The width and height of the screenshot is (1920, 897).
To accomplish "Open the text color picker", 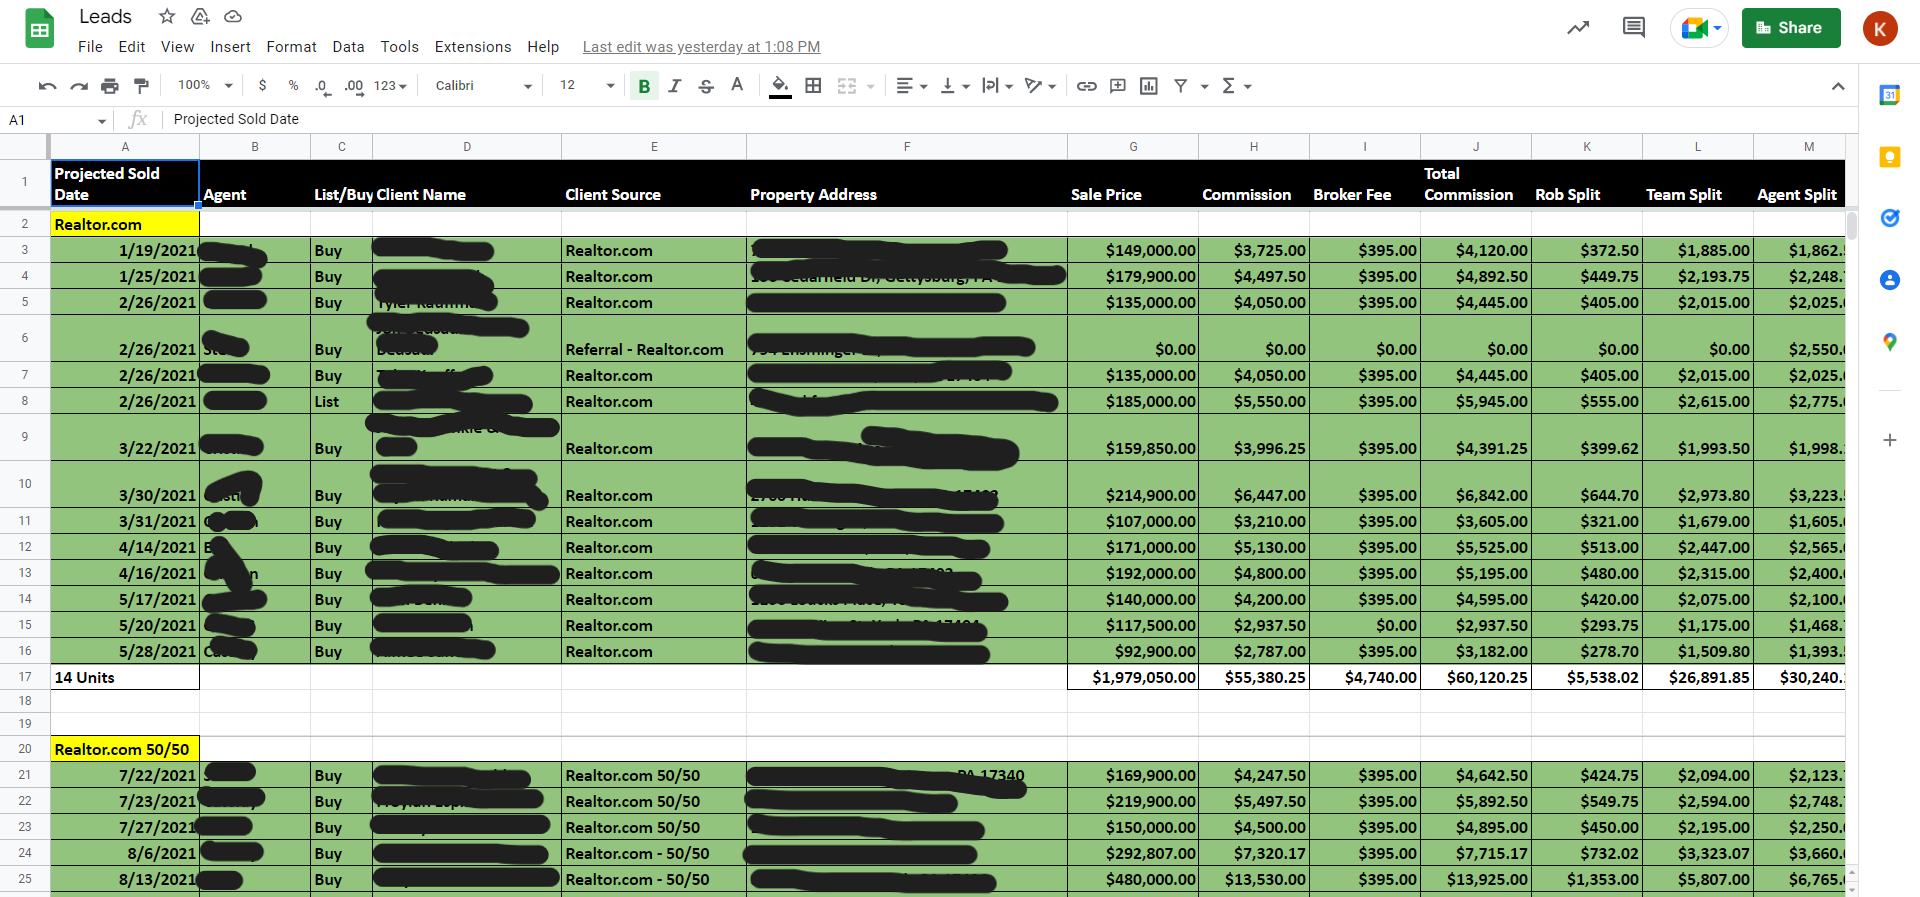I will click(737, 86).
